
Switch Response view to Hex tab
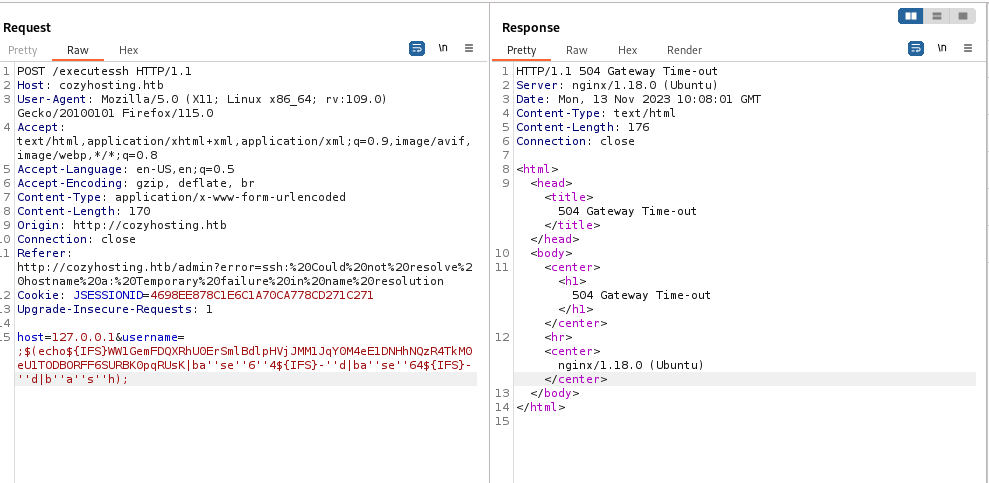coord(627,50)
